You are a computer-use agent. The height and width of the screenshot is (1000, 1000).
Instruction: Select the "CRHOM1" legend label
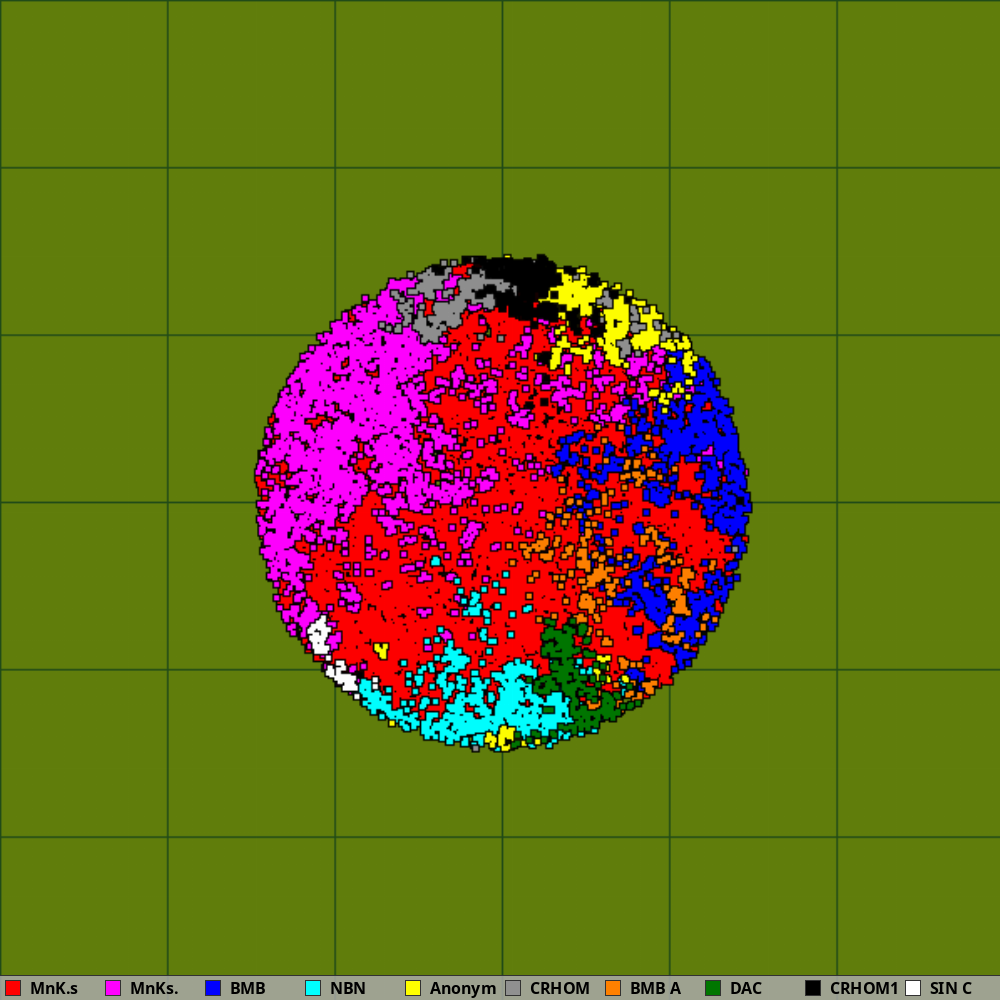pyautogui.click(x=864, y=989)
